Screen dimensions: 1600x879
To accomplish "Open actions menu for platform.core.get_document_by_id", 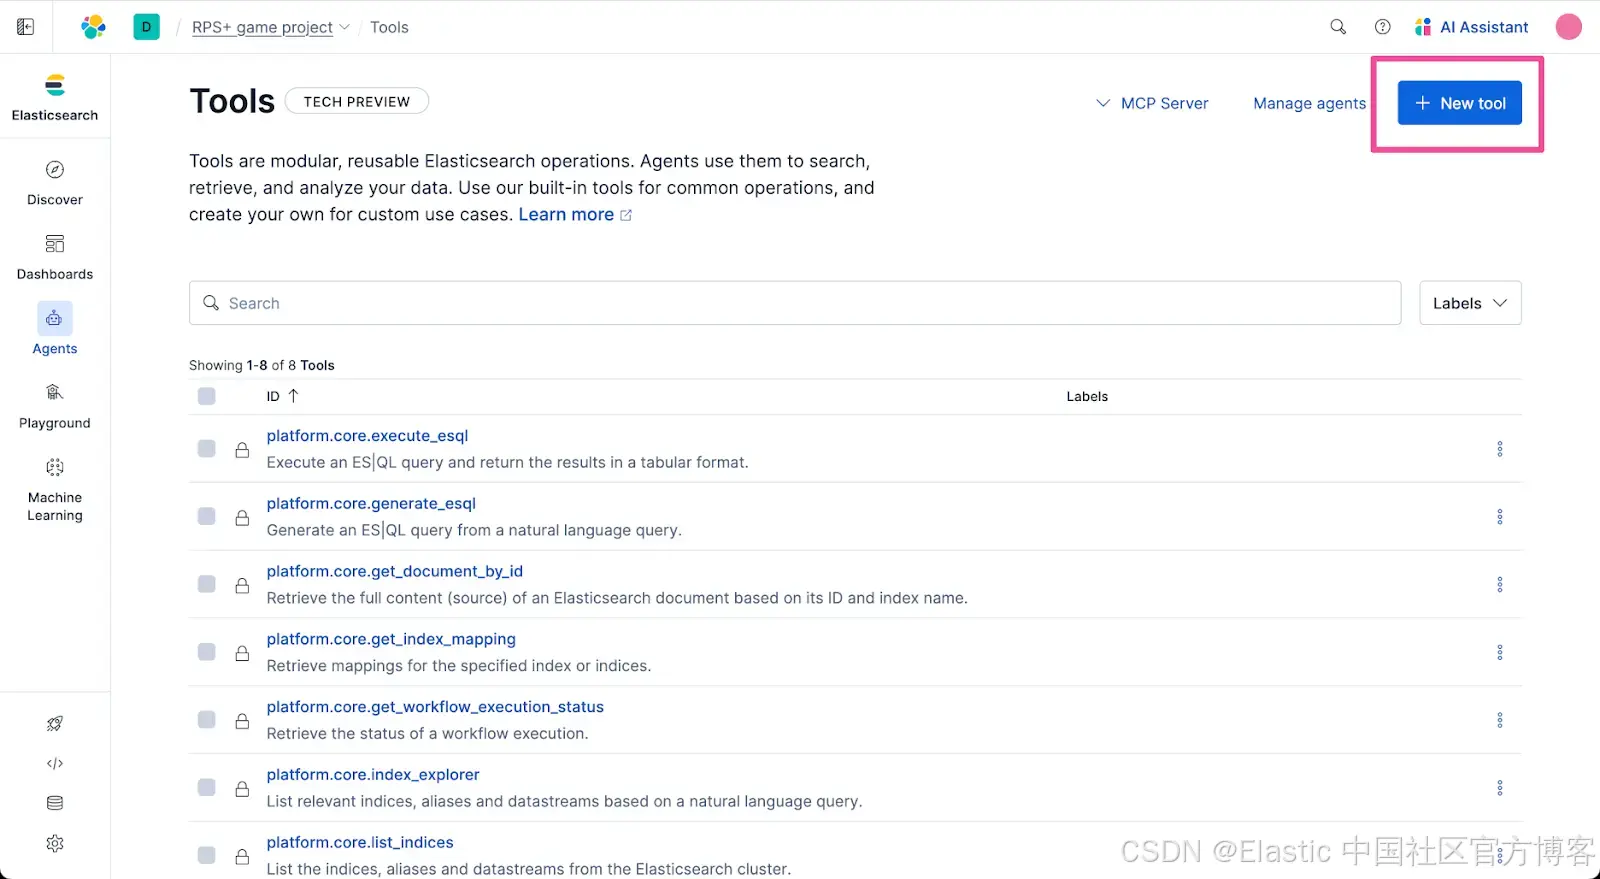I will (x=1499, y=585).
